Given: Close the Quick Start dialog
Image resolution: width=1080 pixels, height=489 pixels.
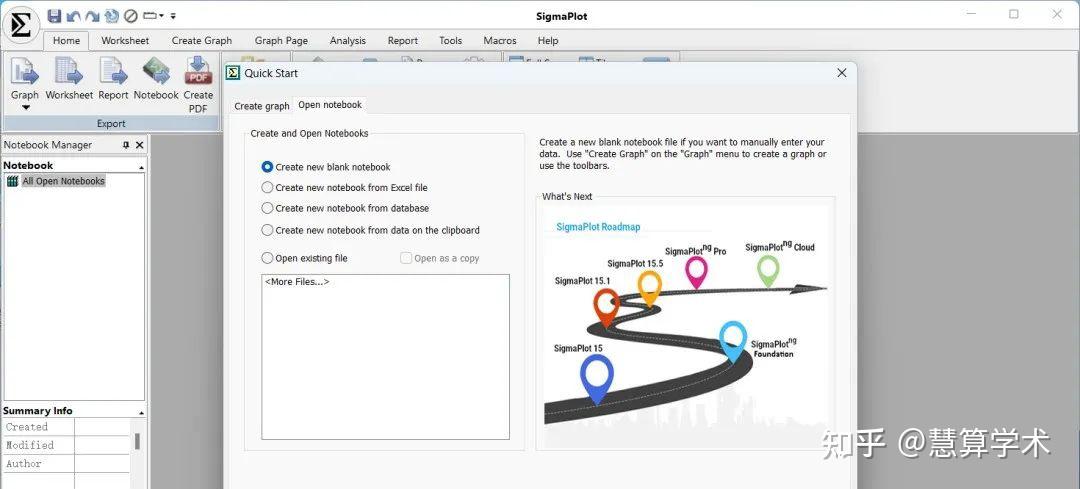Looking at the screenshot, I should (842, 73).
